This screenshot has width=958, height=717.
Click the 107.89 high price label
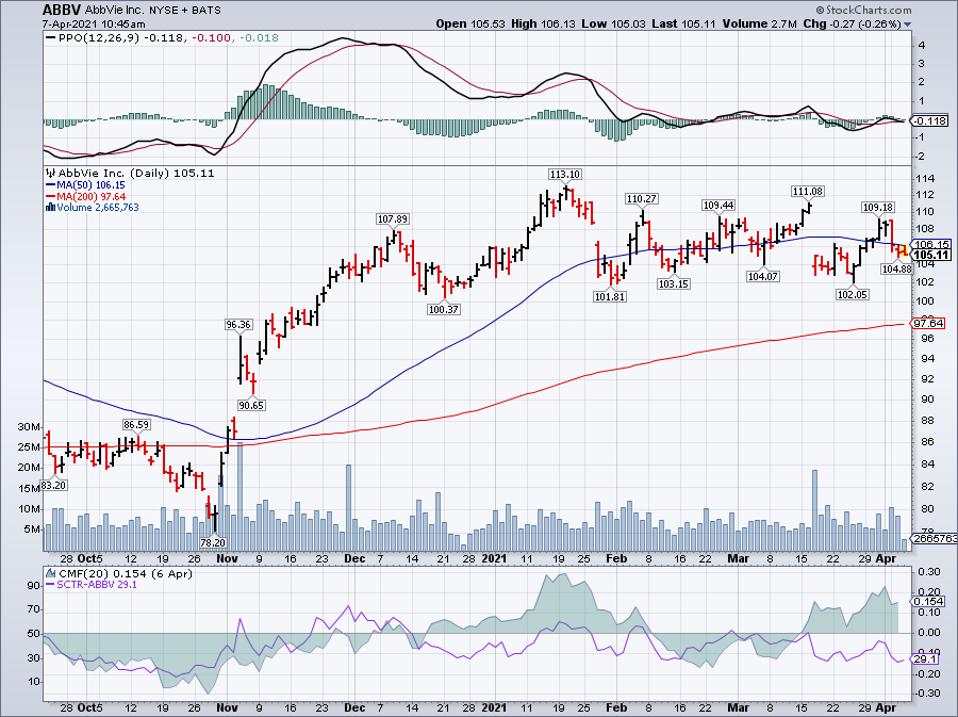(x=392, y=219)
